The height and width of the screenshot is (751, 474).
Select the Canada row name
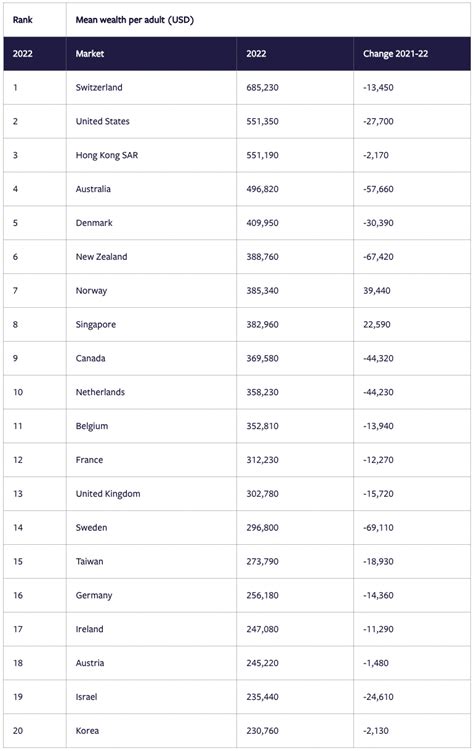[x=90, y=358]
